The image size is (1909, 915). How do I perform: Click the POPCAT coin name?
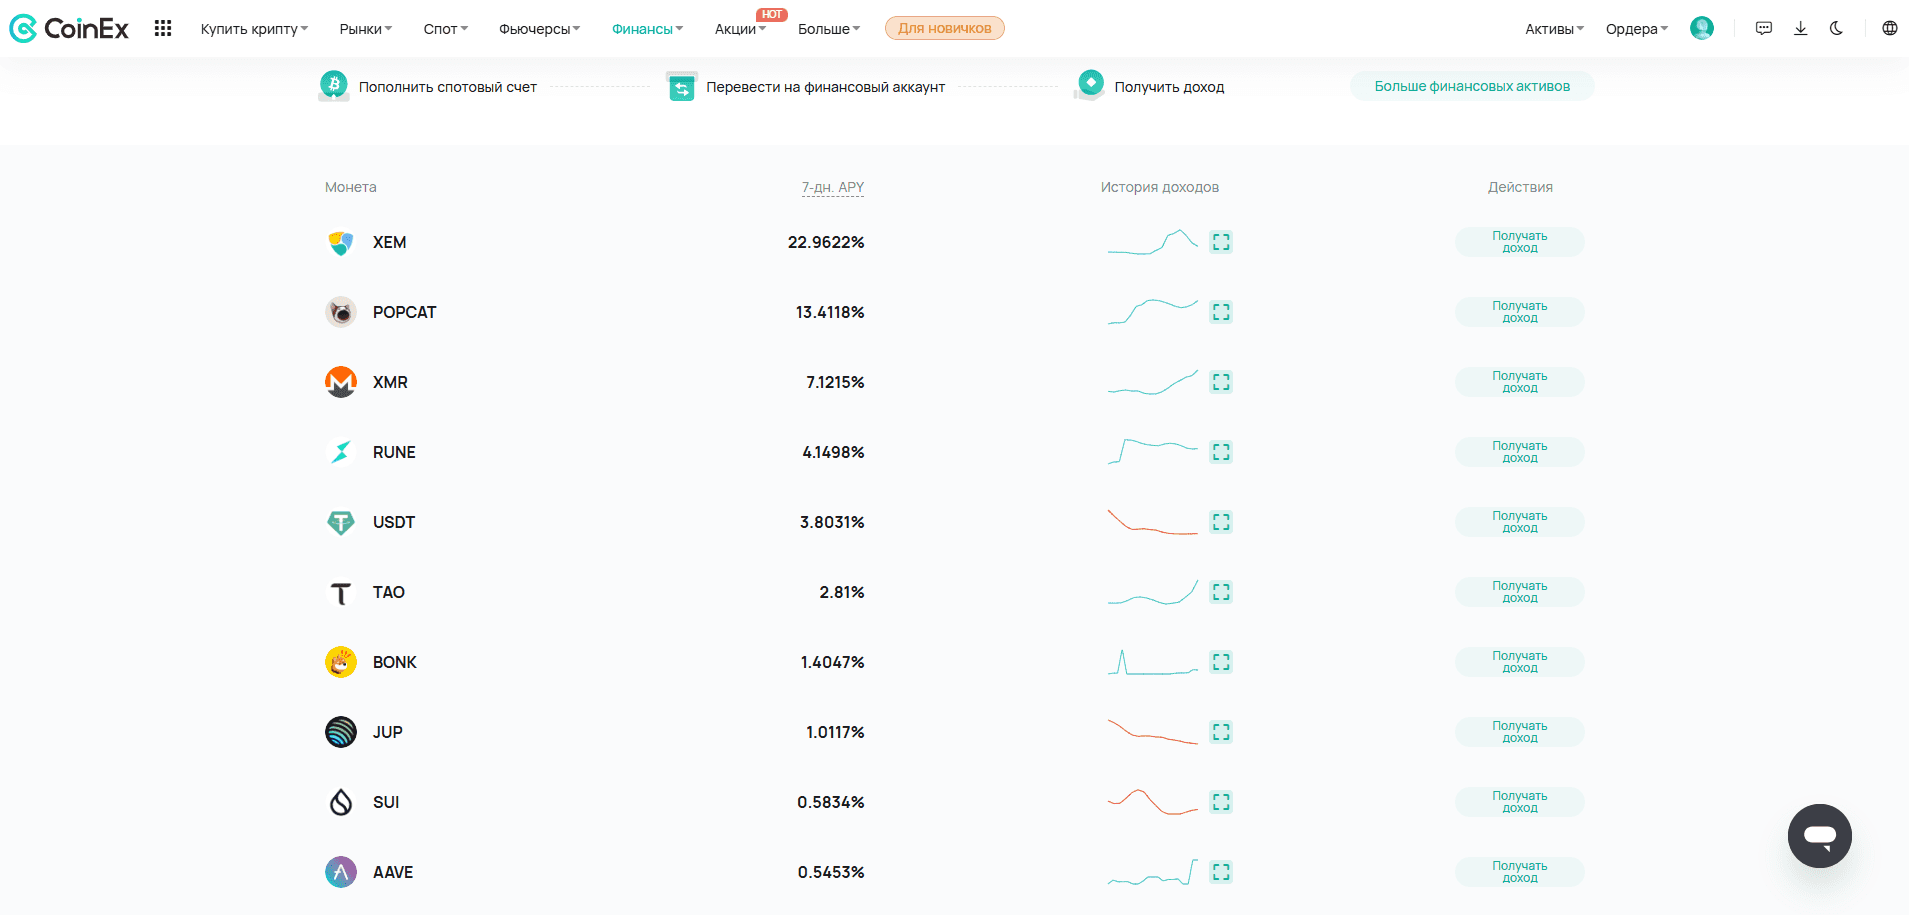click(x=404, y=312)
